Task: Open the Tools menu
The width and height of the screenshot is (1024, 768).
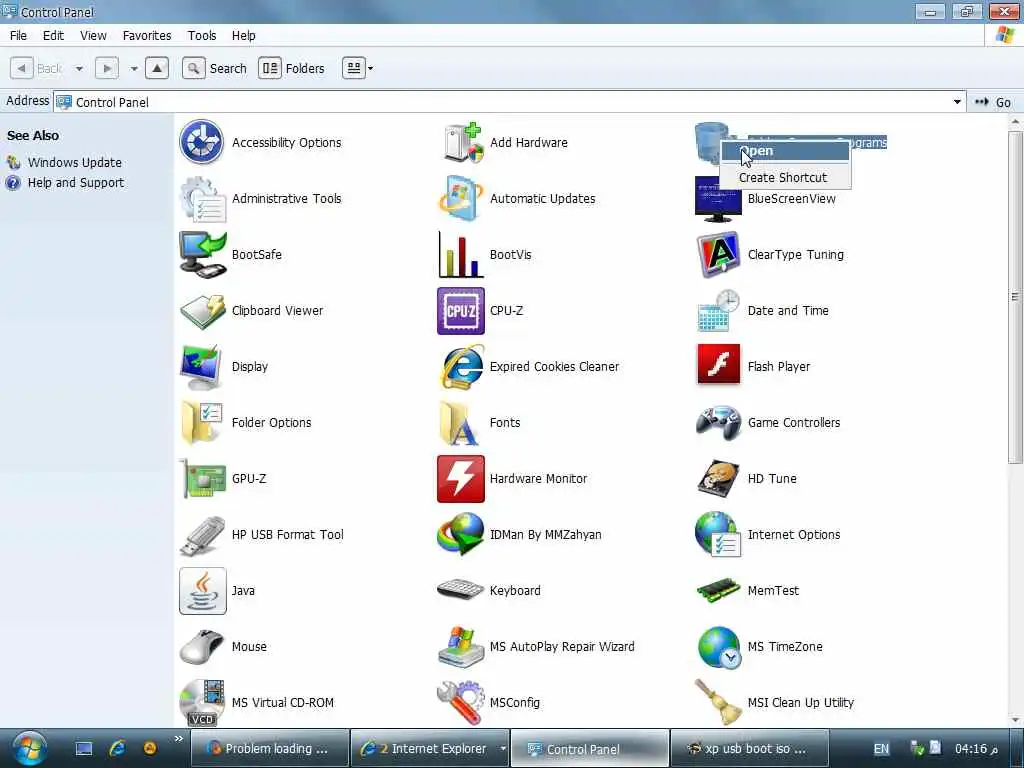Action: [202, 35]
